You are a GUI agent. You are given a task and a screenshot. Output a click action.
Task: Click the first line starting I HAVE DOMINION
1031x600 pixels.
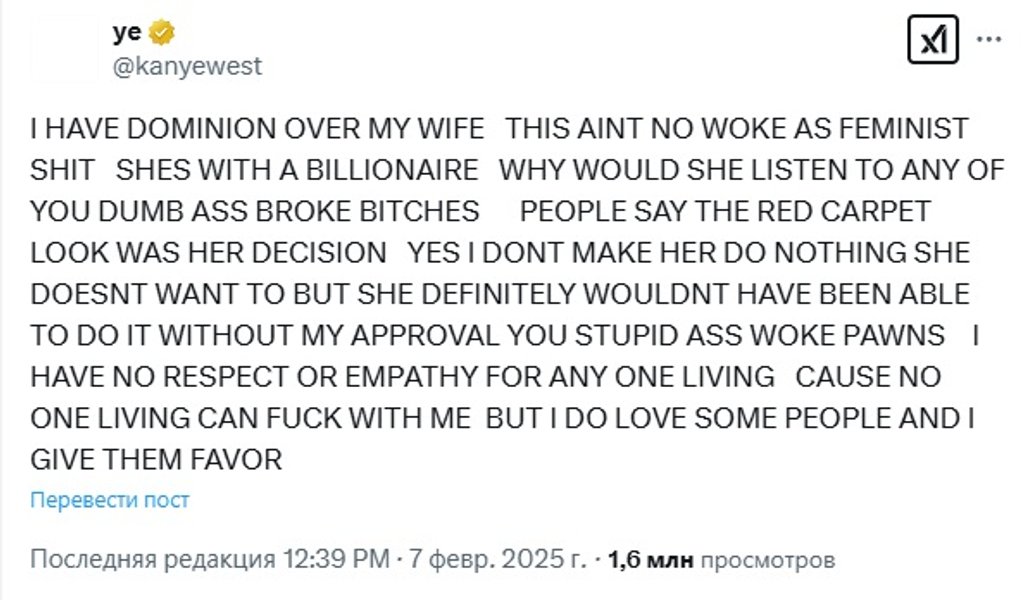click(256, 129)
